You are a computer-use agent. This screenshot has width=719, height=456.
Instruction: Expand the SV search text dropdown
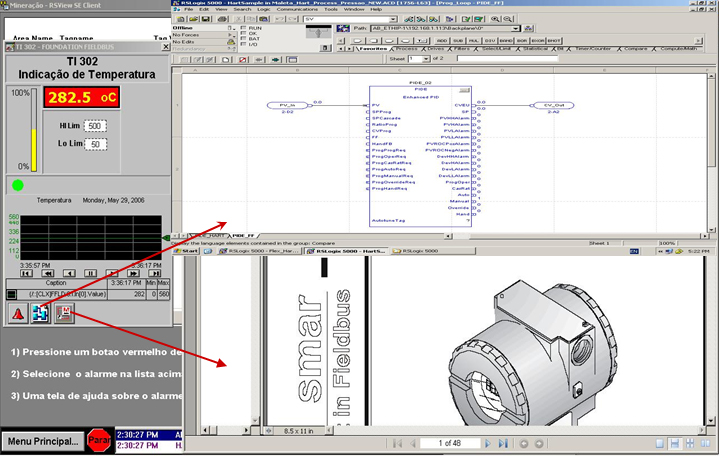393,19
